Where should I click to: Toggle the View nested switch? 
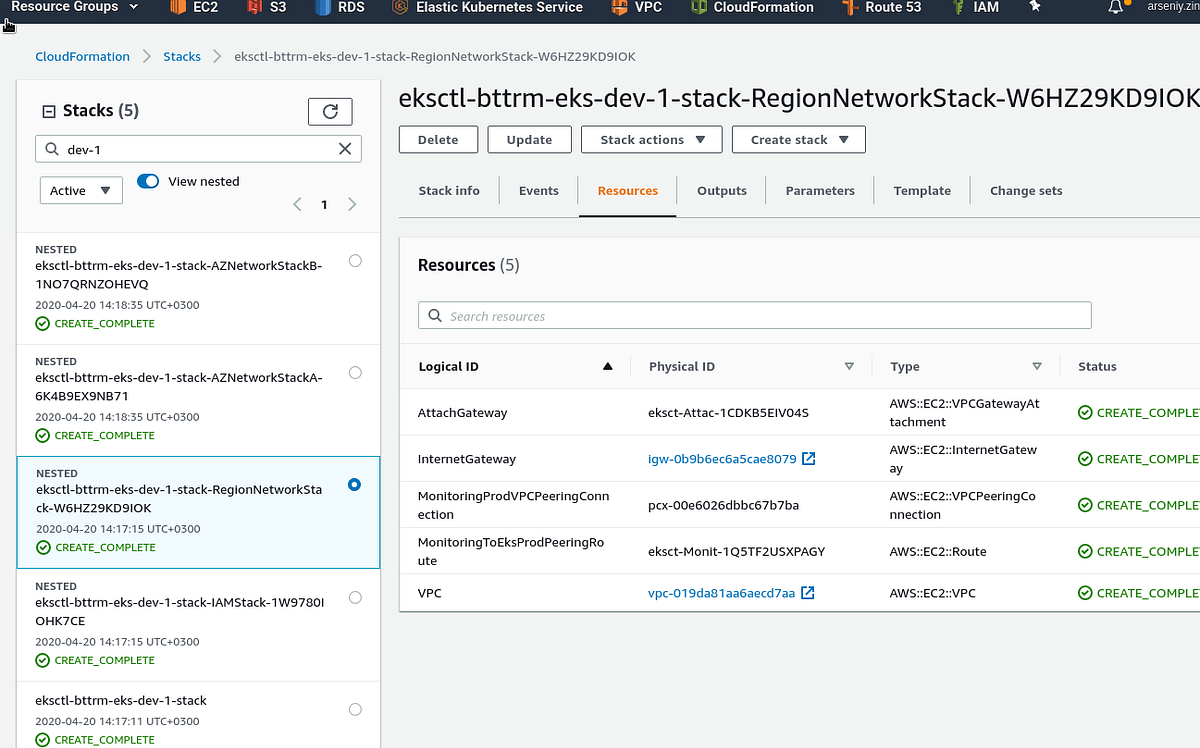[x=149, y=181]
